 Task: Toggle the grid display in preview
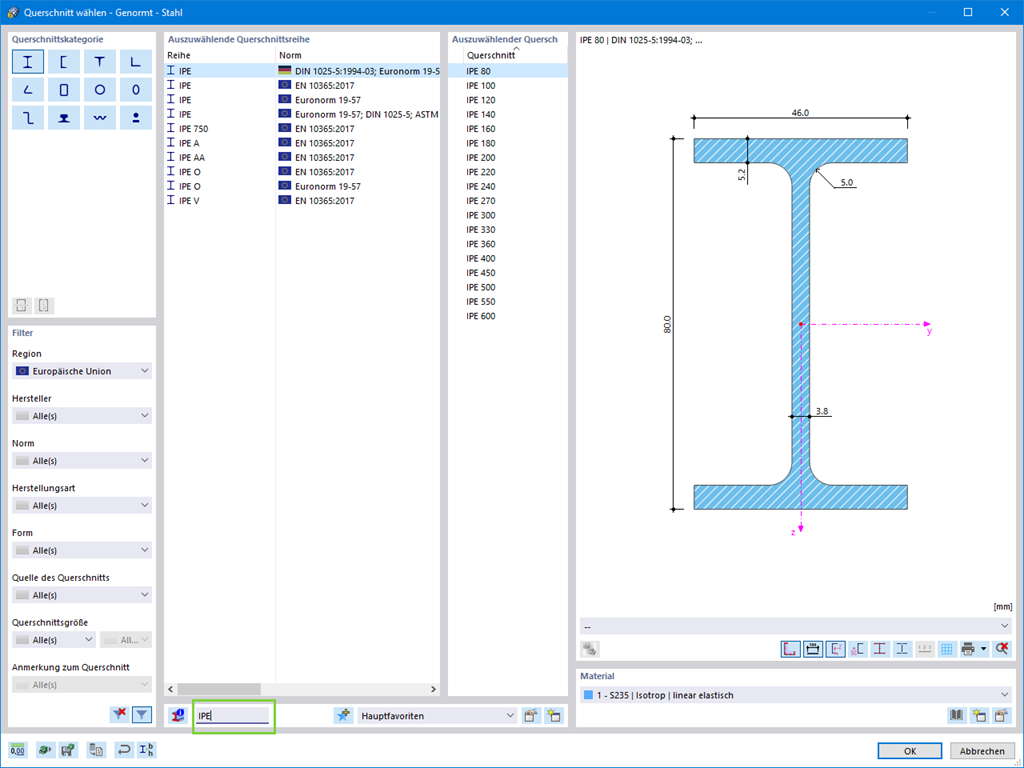point(946,649)
